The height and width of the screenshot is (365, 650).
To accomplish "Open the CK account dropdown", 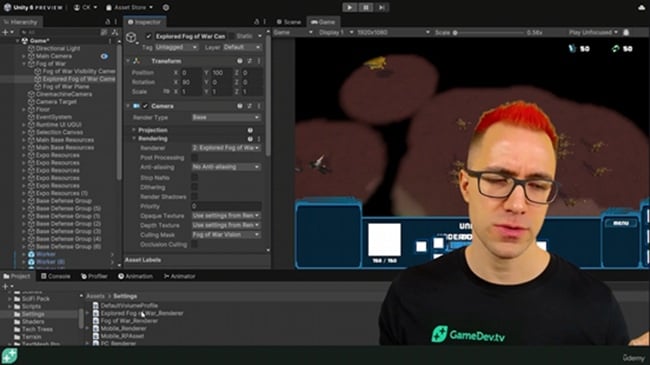I will (85, 7).
